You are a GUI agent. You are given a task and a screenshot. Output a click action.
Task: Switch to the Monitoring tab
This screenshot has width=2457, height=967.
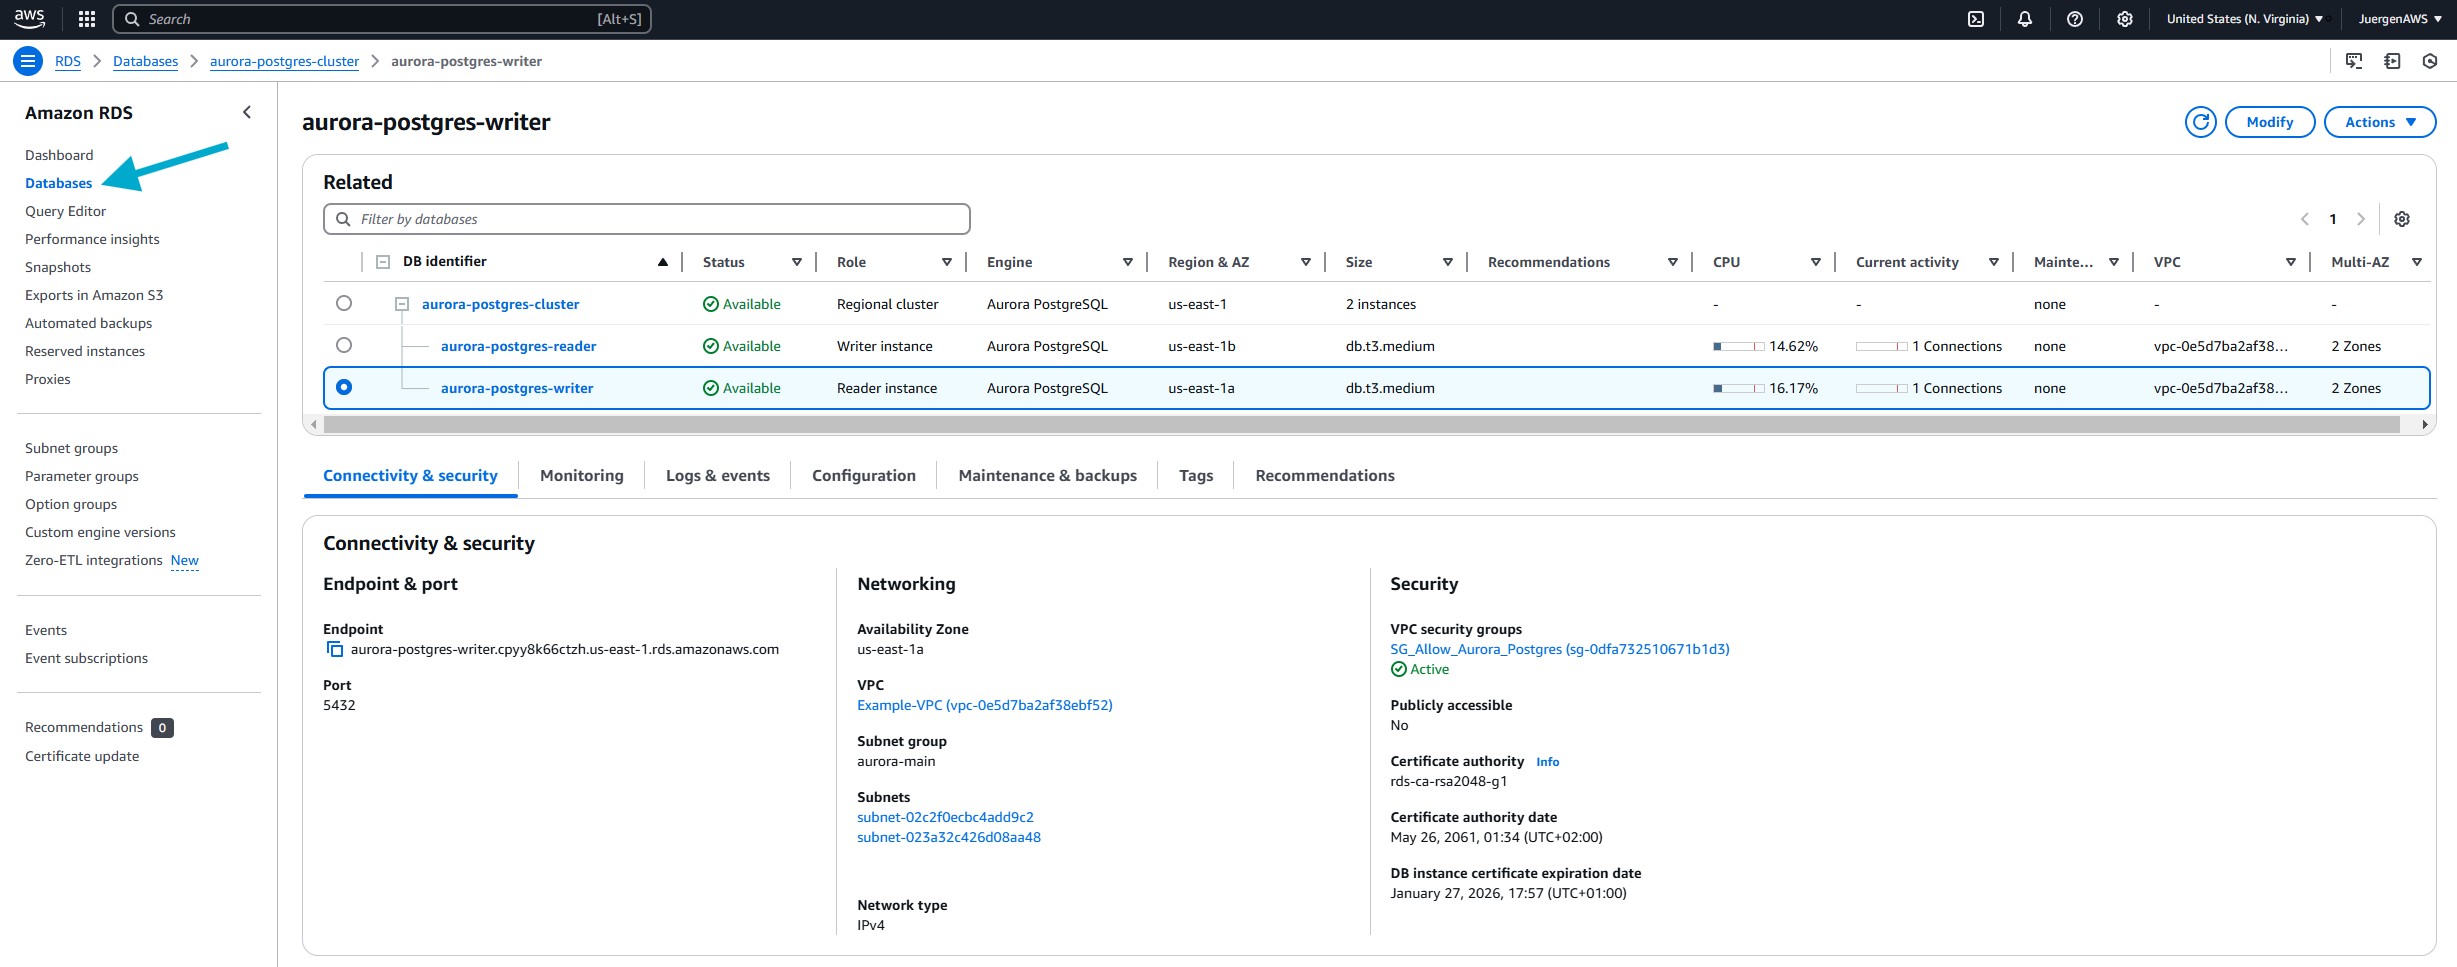(x=581, y=476)
